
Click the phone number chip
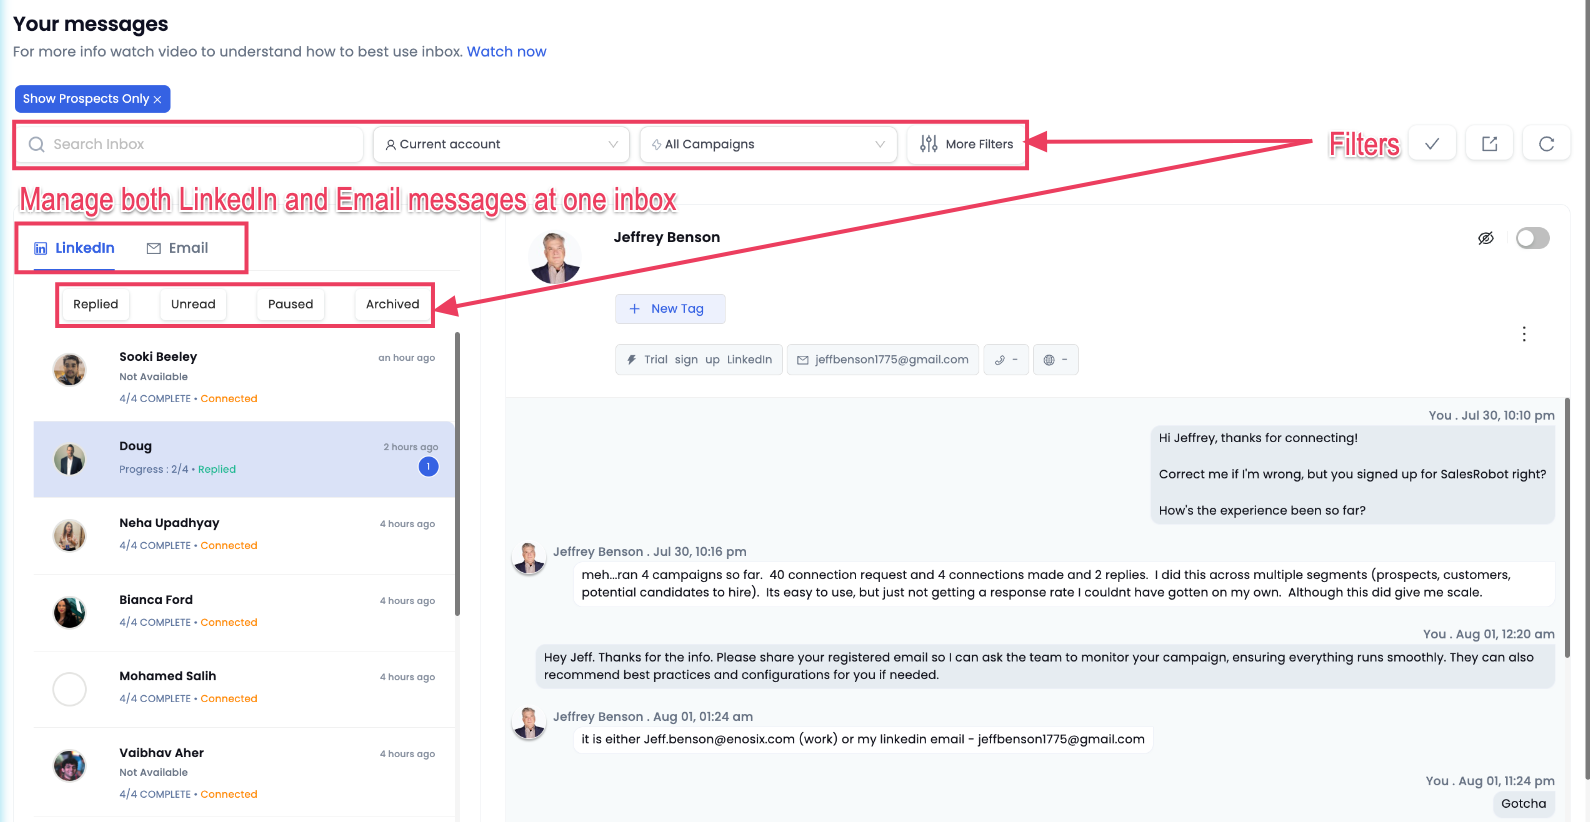pos(1006,360)
